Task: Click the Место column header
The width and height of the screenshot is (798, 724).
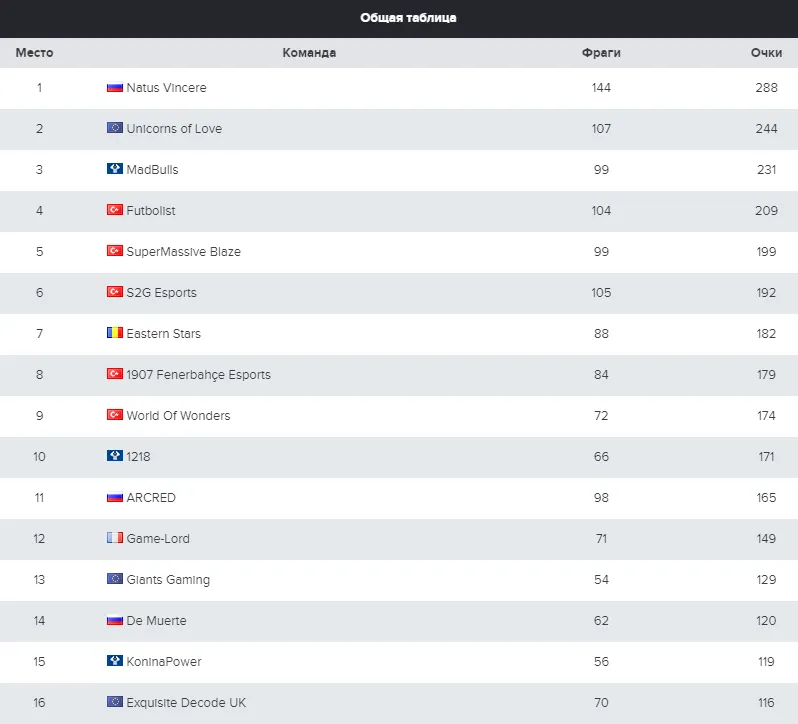Action: 35,53
